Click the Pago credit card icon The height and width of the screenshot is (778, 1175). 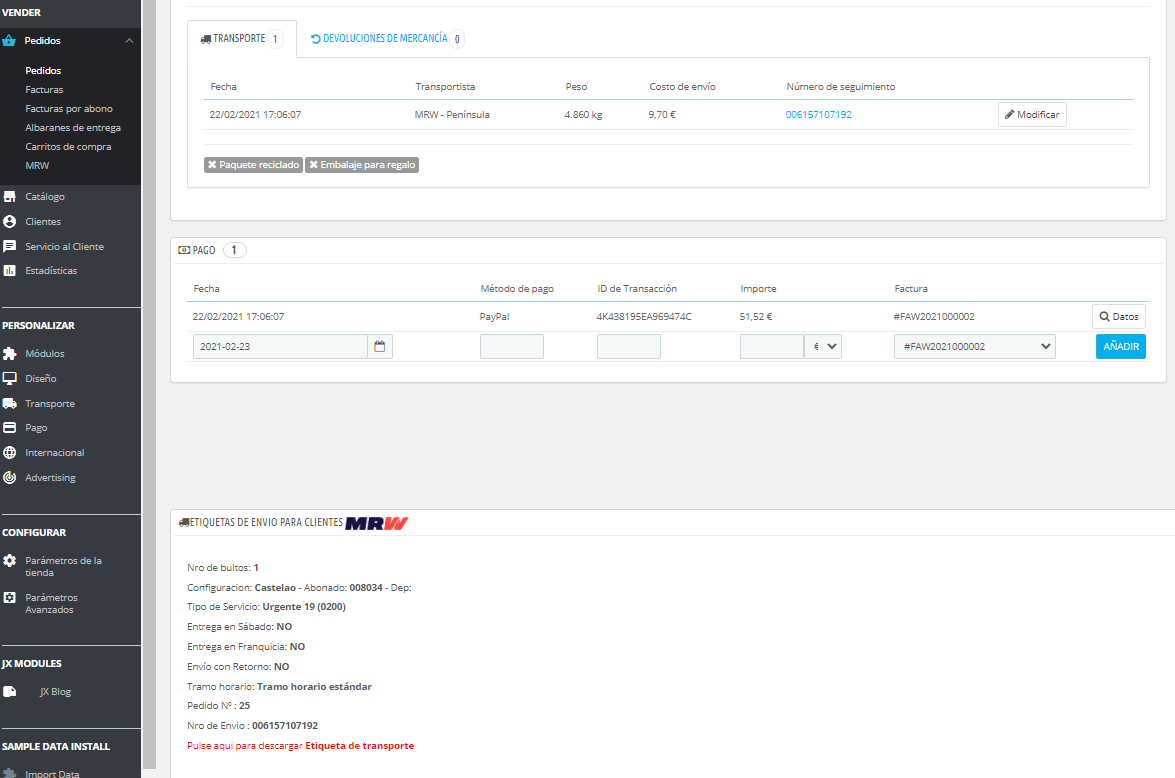click(x=9, y=428)
